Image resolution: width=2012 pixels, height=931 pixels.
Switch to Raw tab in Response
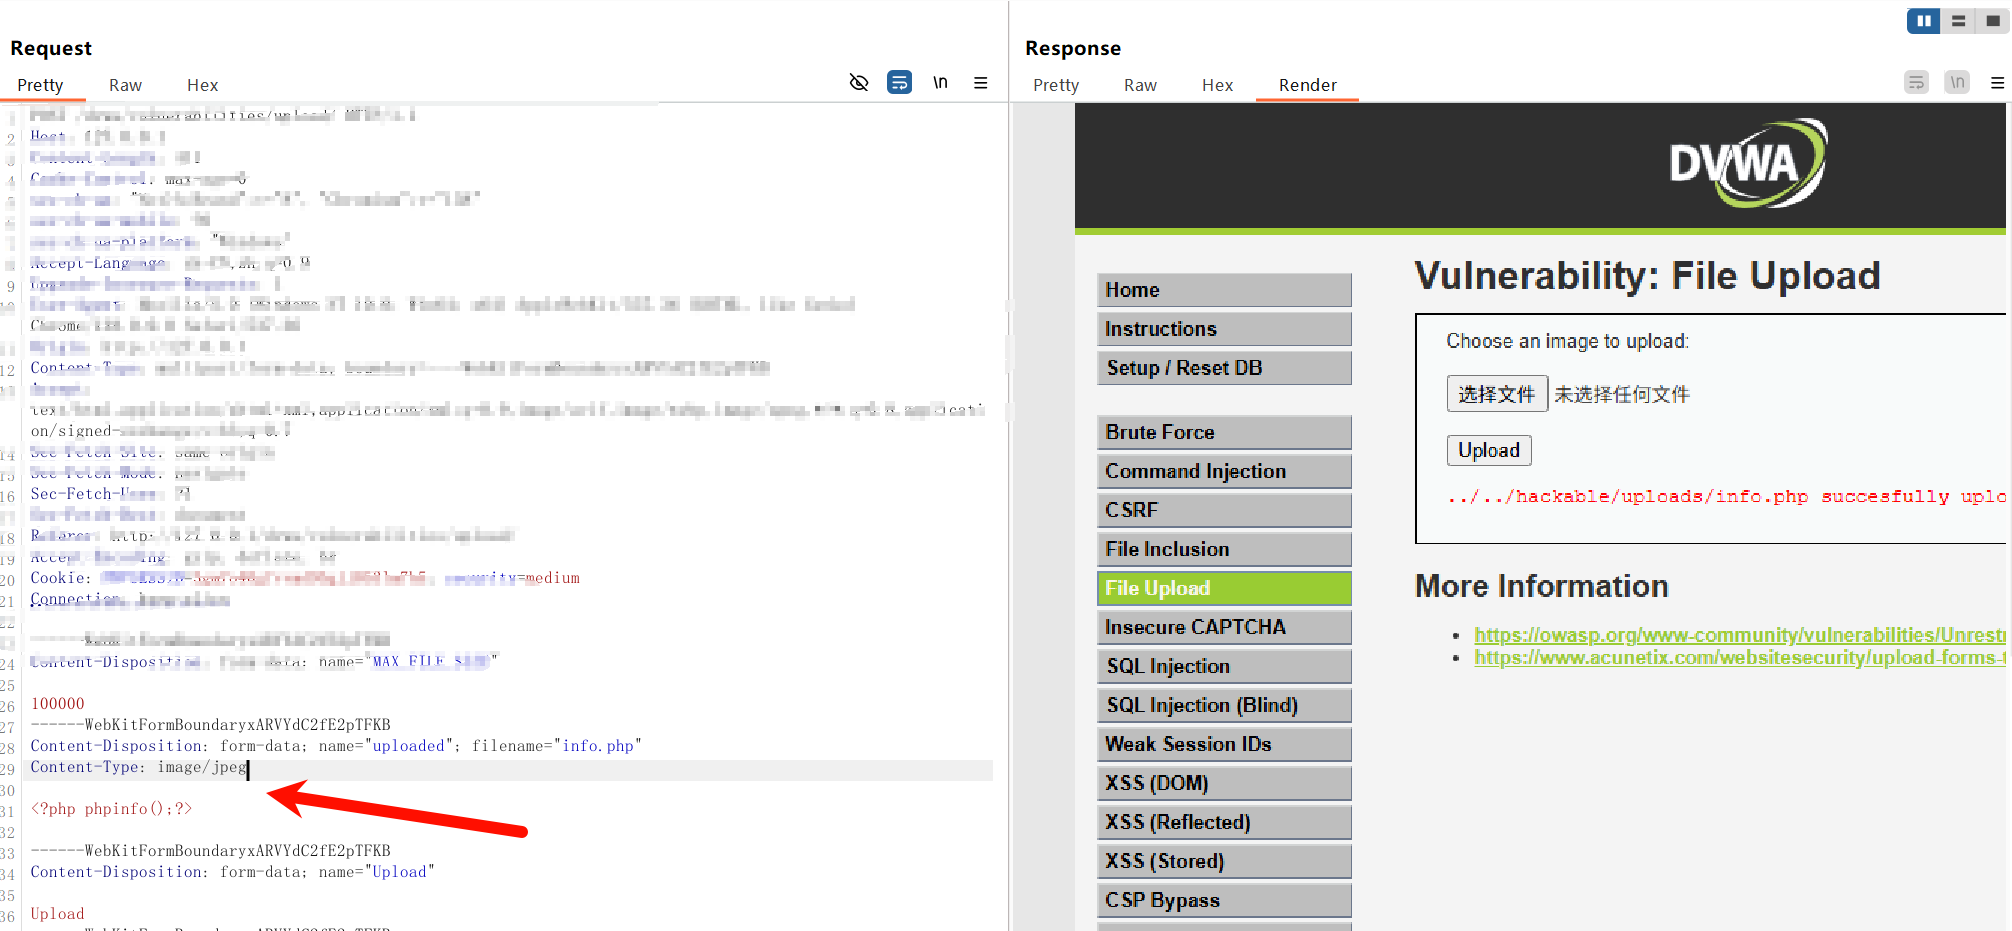1140,85
